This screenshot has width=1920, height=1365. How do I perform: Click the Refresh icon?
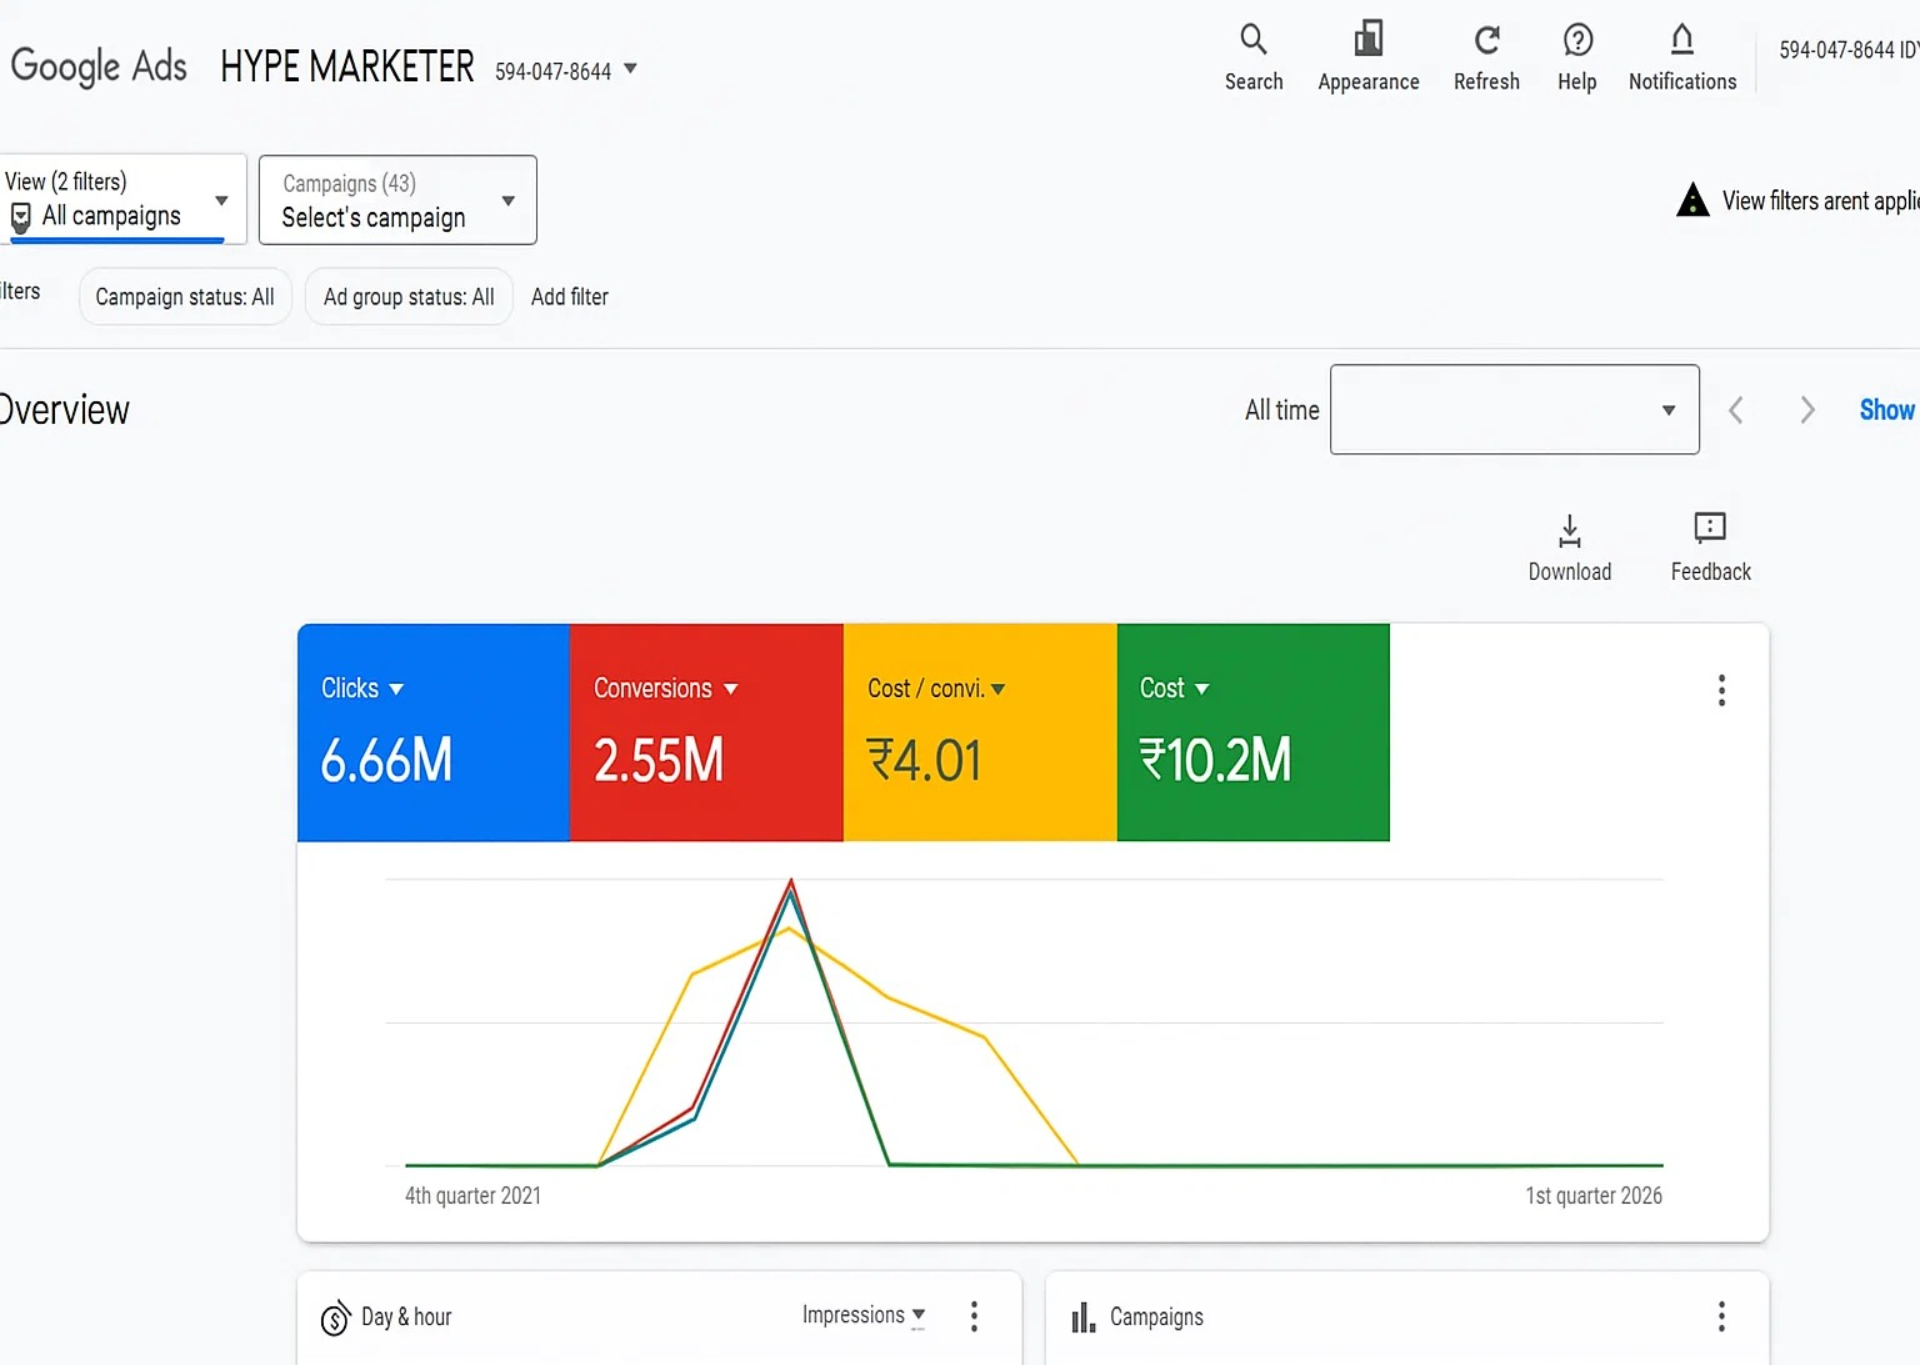coord(1486,40)
